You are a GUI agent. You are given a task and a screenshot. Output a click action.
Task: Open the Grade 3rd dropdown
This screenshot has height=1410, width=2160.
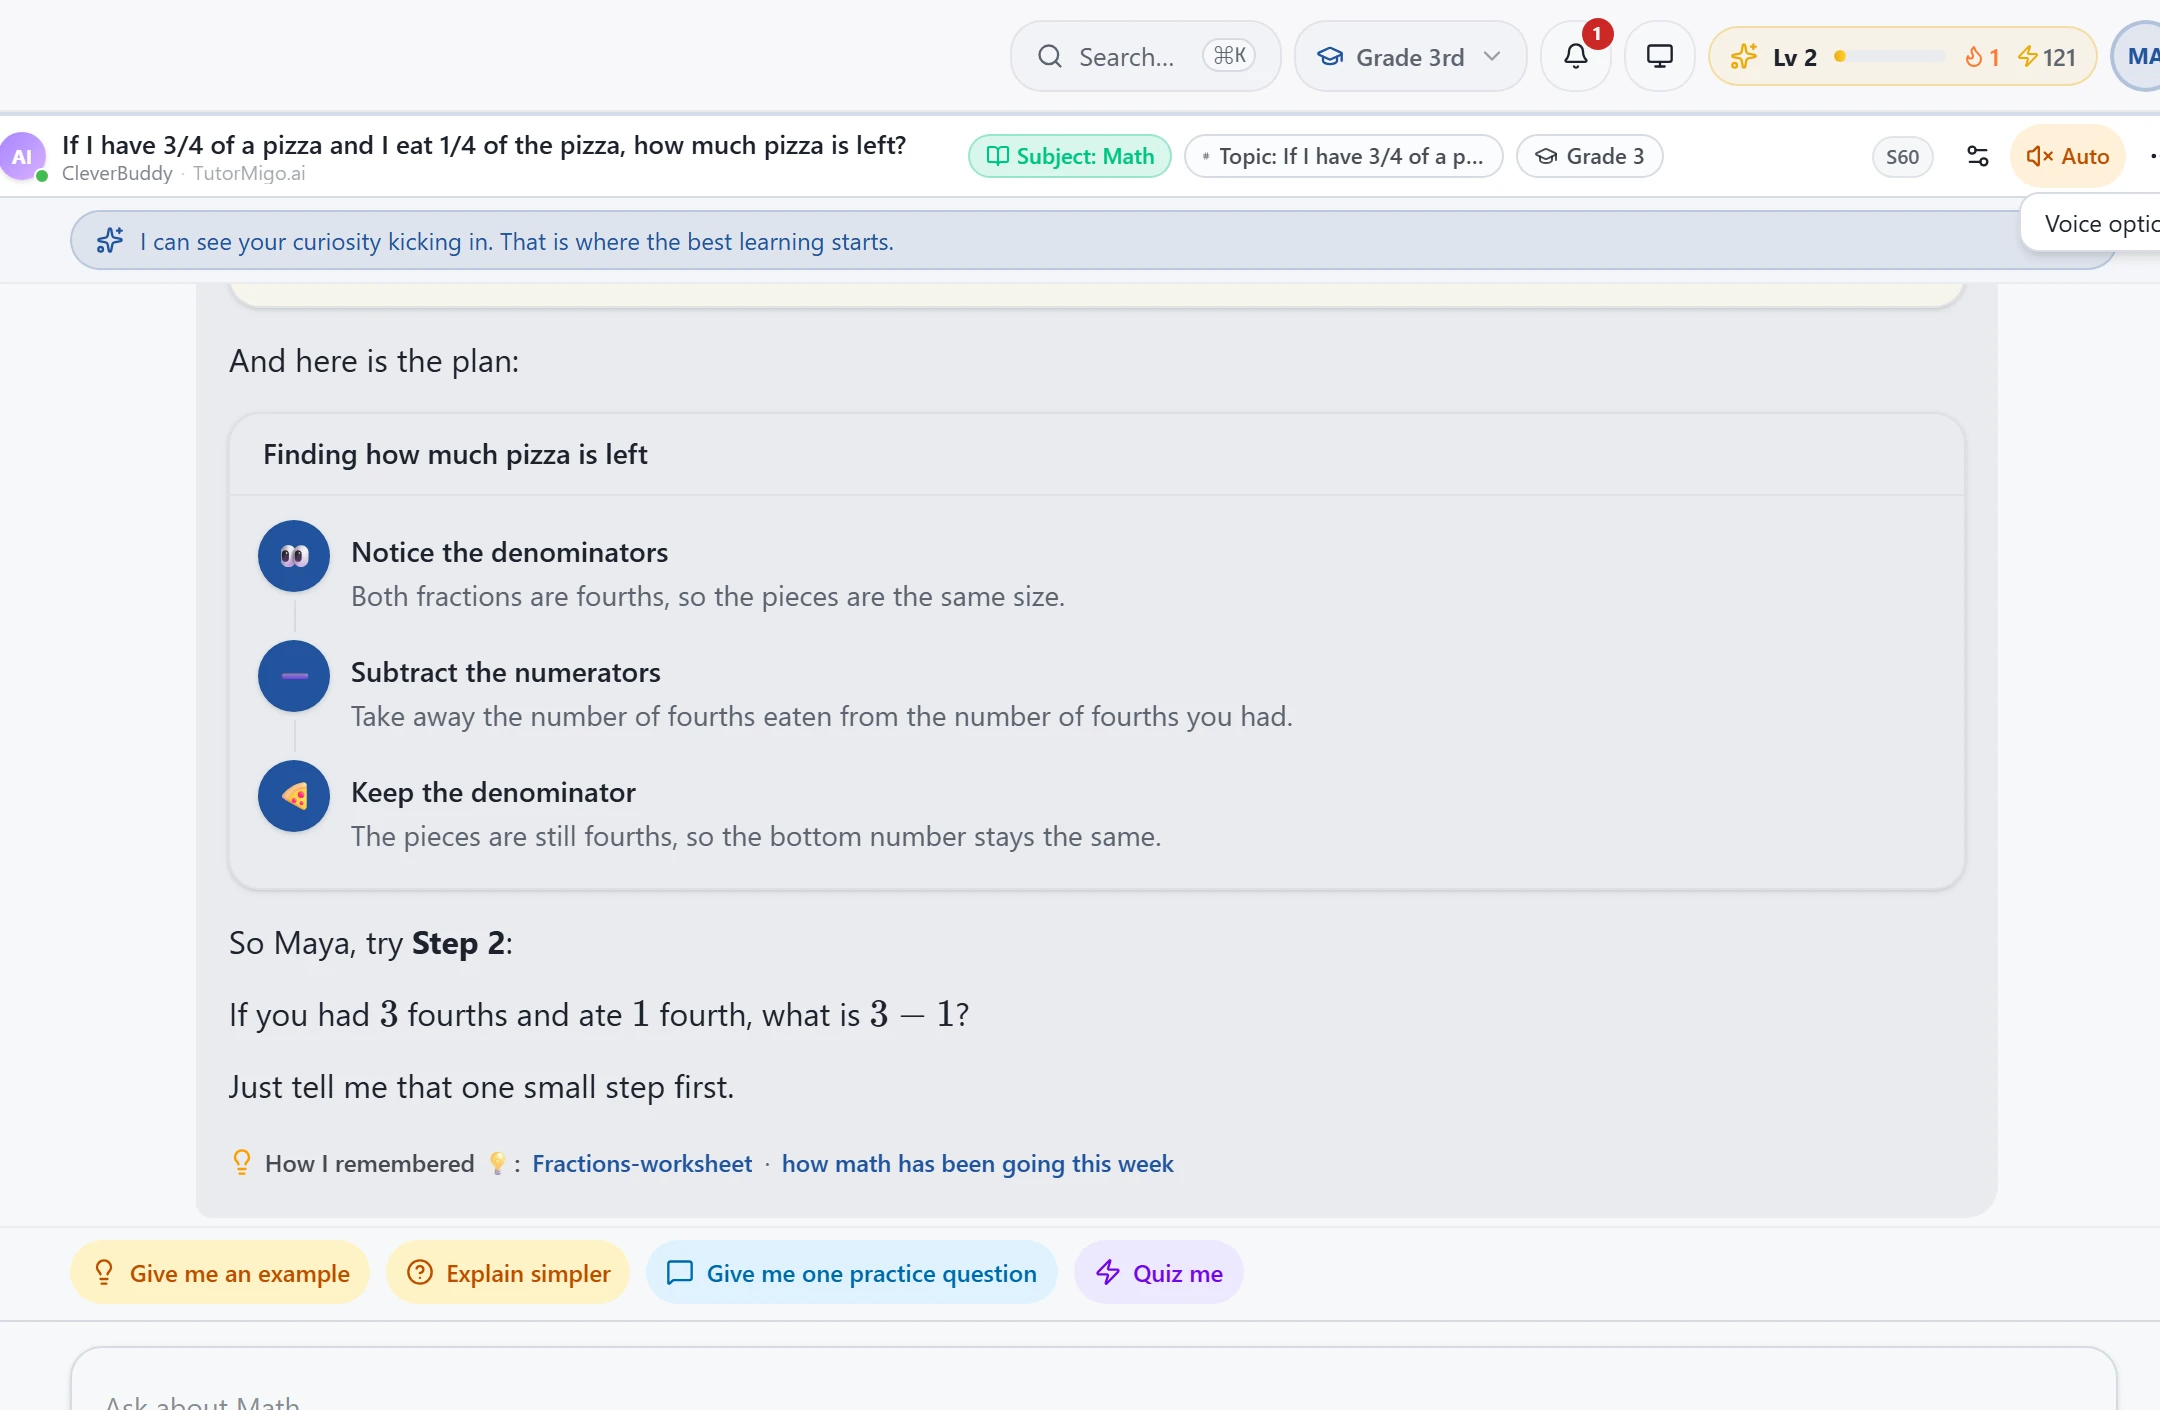click(x=1410, y=57)
